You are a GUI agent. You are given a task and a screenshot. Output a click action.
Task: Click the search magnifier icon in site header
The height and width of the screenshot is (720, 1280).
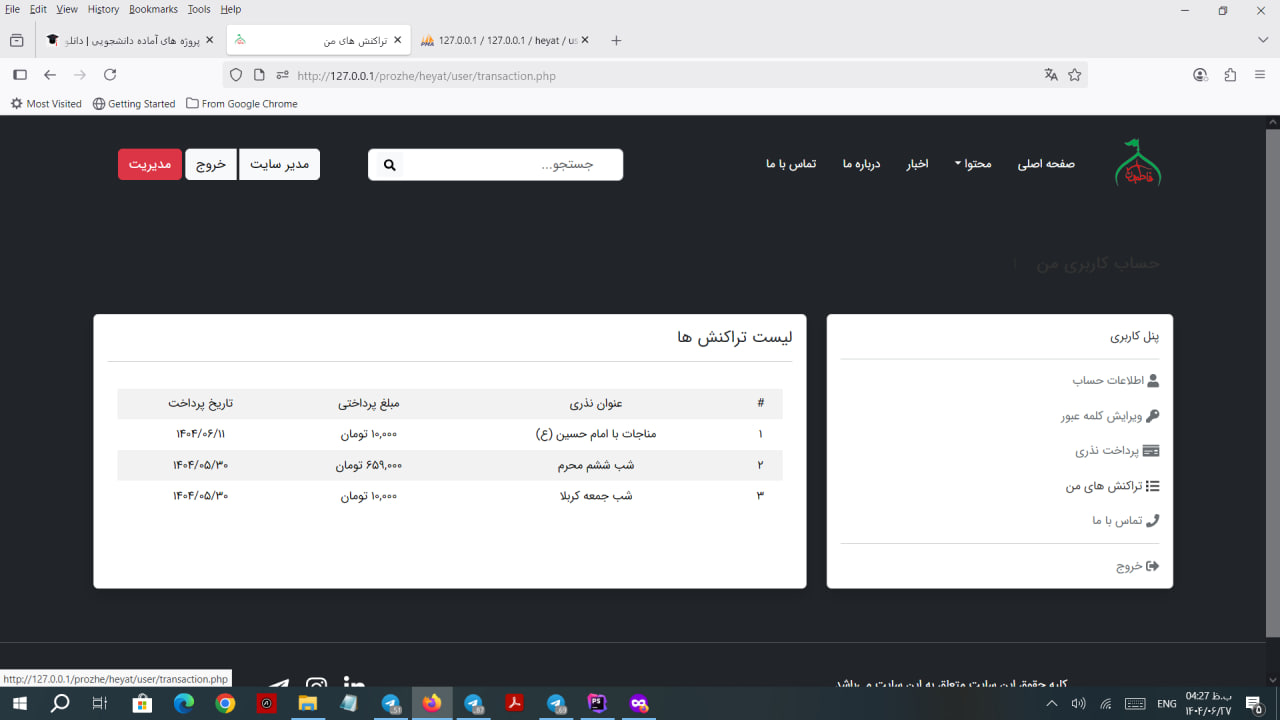coord(390,165)
